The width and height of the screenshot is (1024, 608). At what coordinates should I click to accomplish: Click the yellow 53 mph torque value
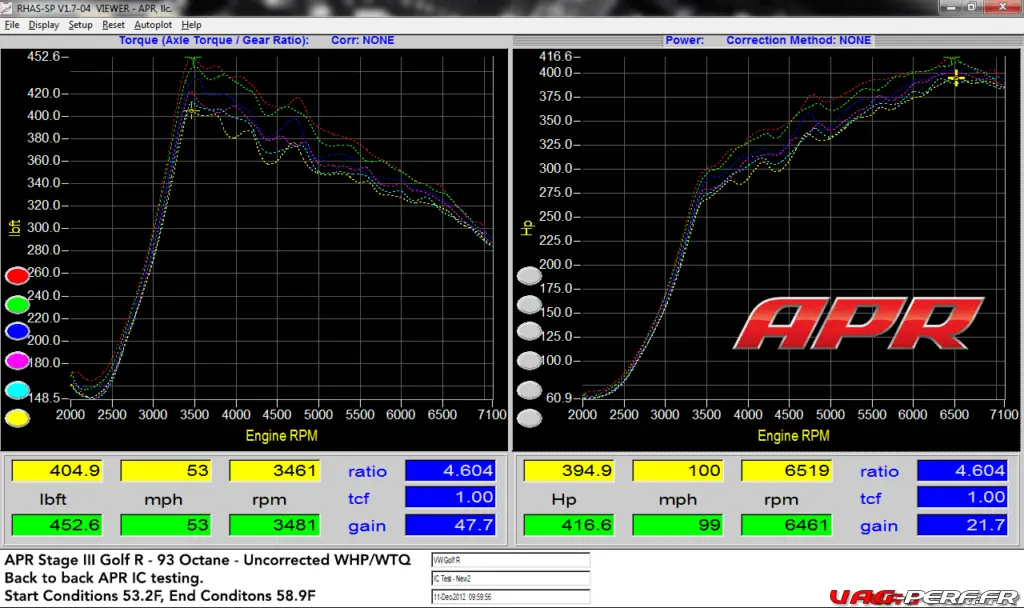[x=166, y=471]
